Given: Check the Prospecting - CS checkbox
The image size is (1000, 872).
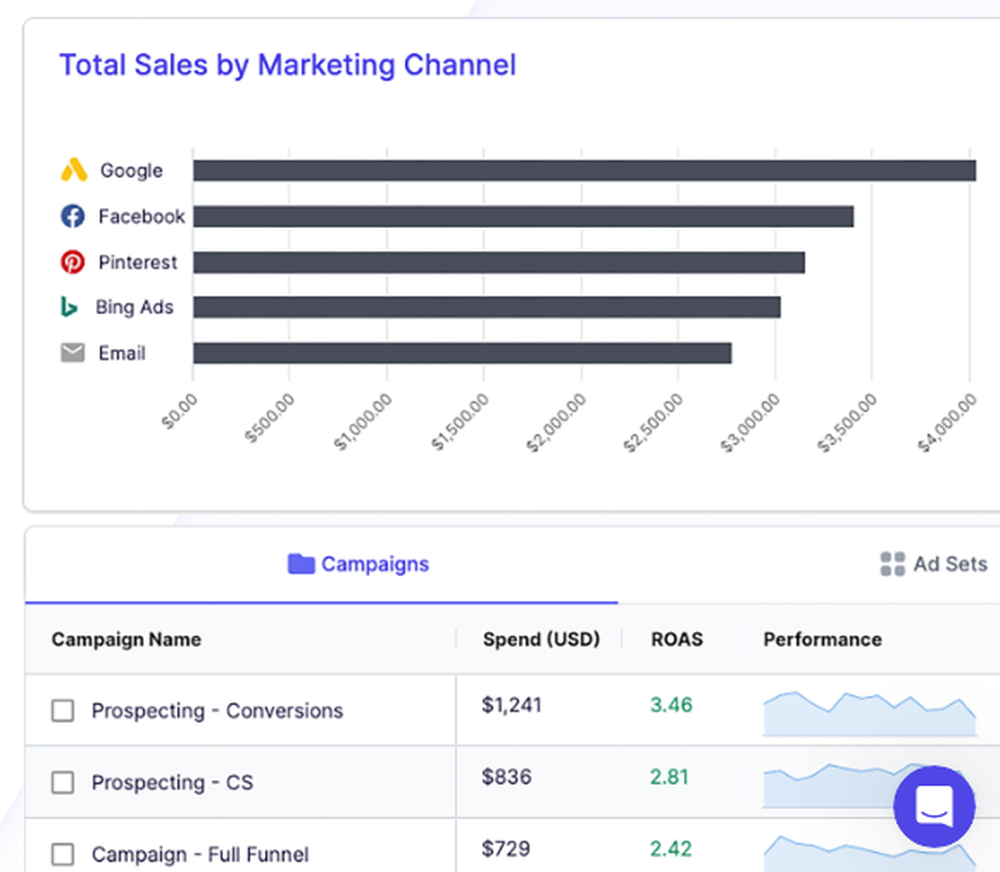Looking at the screenshot, I should point(62,782).
